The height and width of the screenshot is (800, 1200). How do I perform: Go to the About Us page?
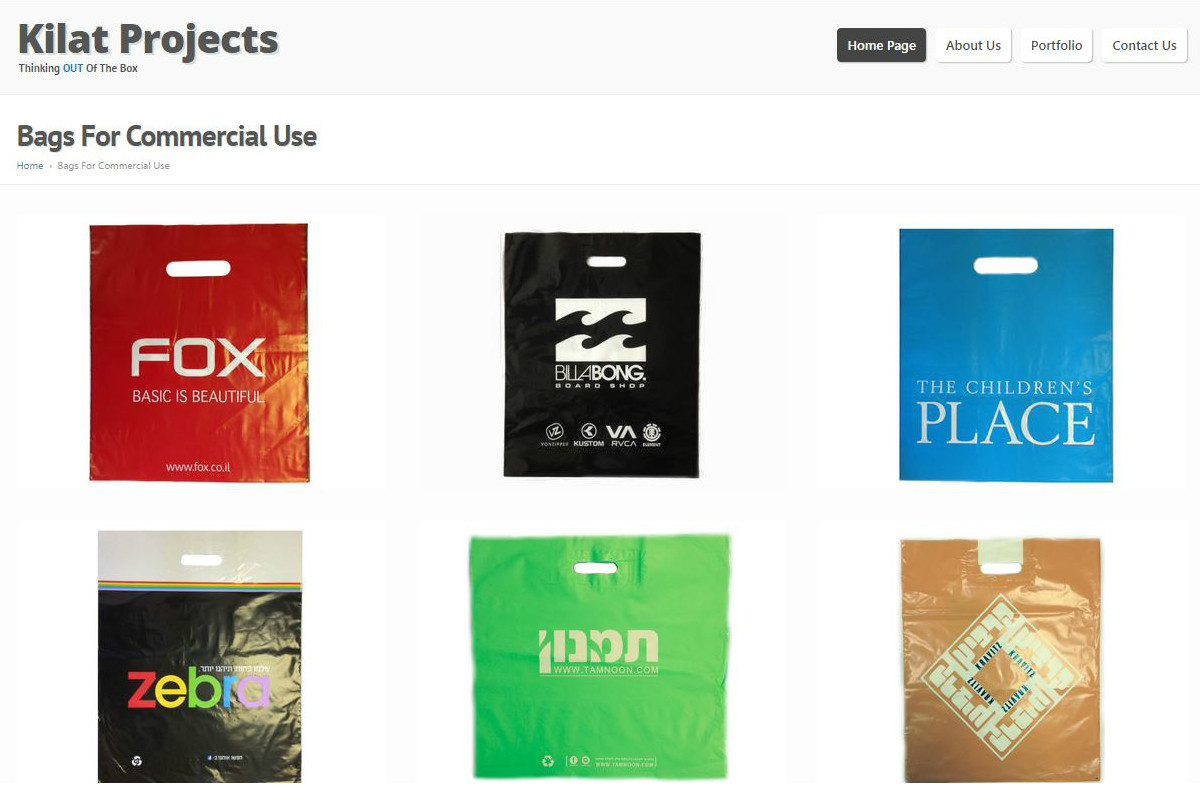pyautogui.click(x=973, y=45)
